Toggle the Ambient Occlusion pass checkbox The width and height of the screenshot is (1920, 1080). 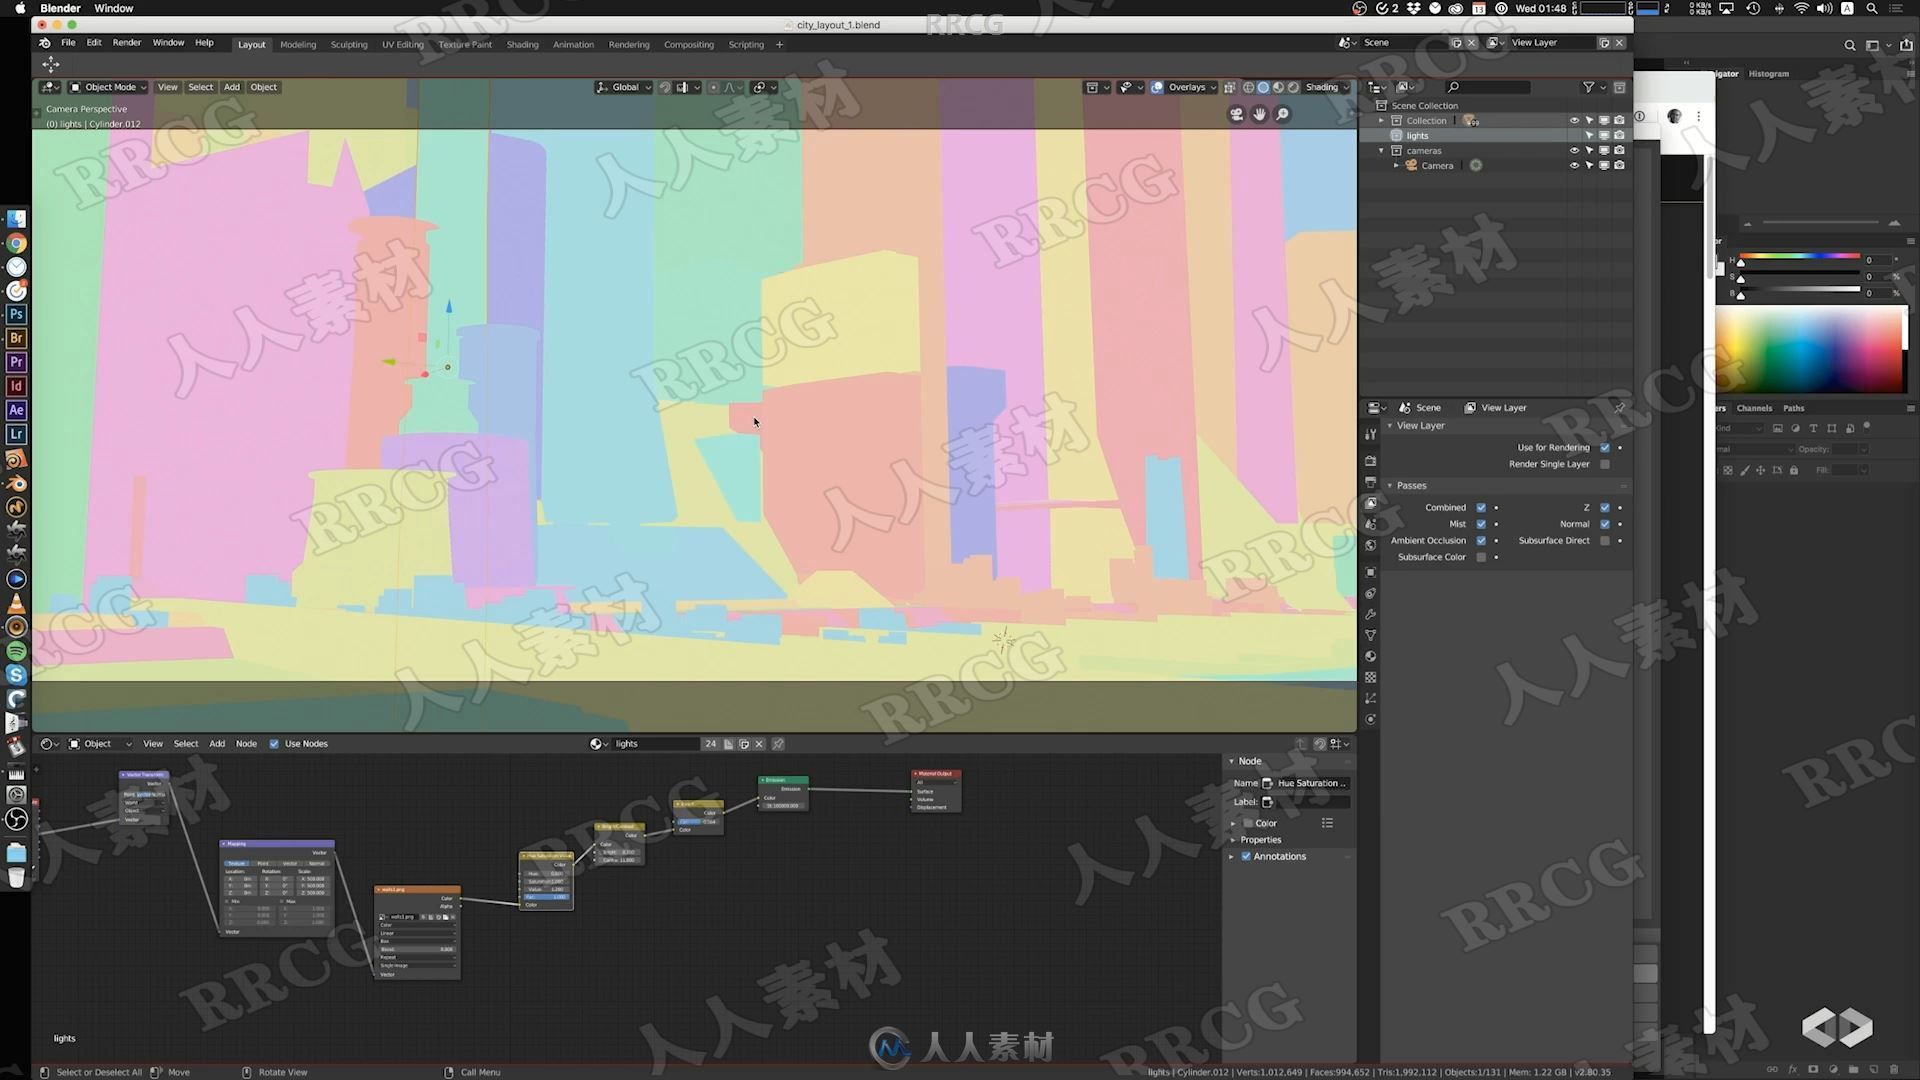tap(1481, 541)
